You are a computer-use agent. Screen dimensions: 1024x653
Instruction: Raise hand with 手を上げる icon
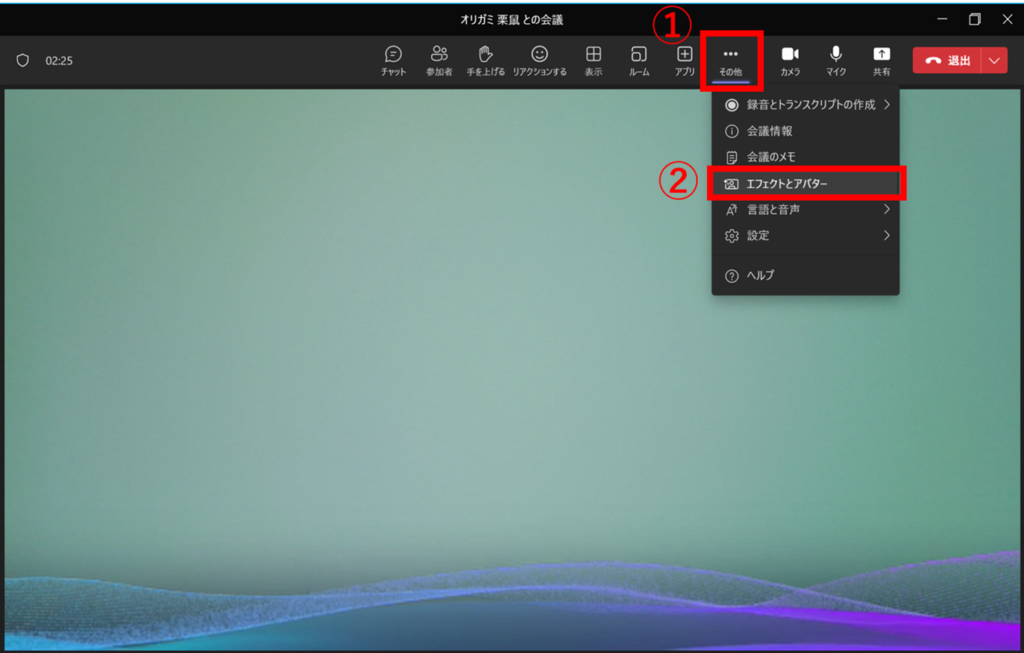[486, 59]
